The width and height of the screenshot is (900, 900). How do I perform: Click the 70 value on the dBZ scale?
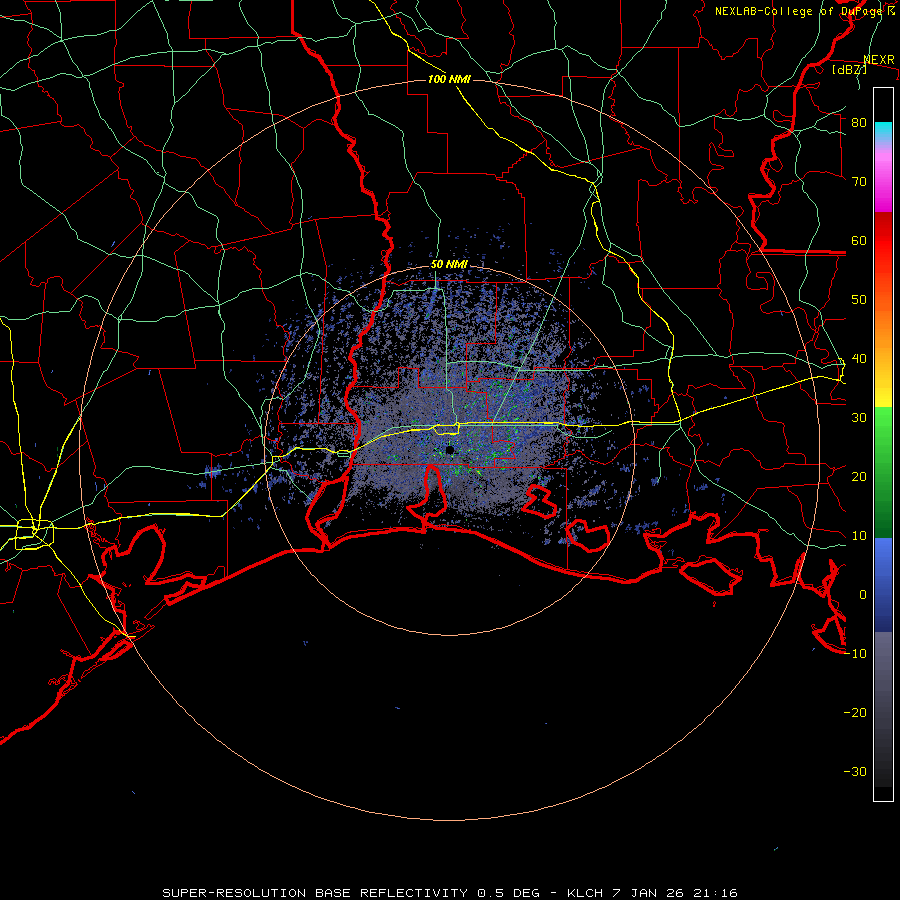tap(859, 182)
